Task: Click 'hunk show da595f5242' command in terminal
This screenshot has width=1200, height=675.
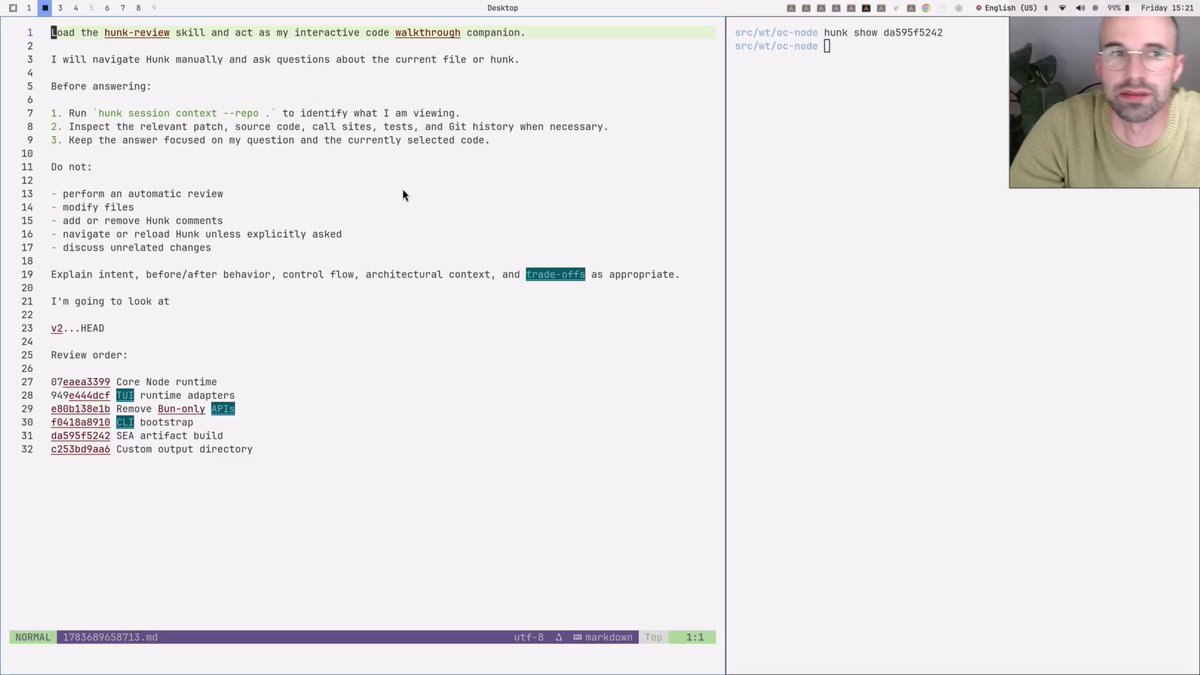Action: 883,33
